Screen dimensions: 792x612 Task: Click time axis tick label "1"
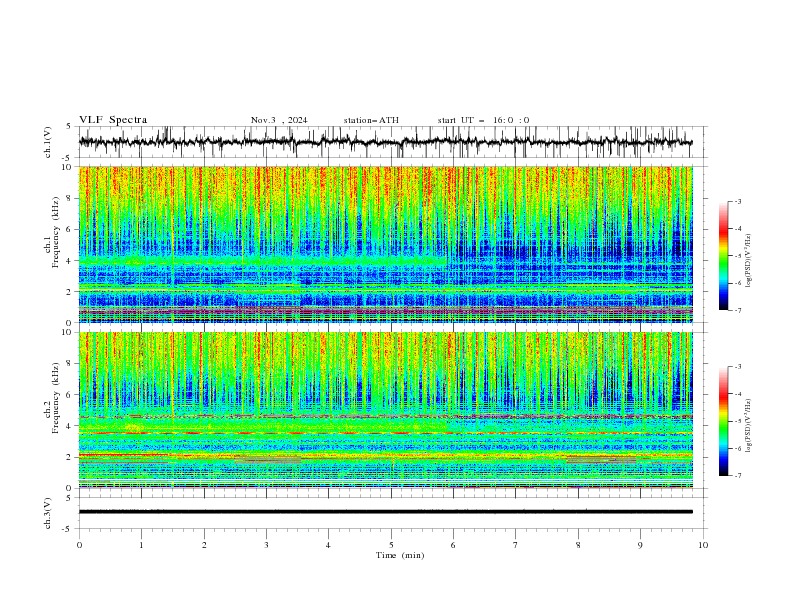[141, 545]
